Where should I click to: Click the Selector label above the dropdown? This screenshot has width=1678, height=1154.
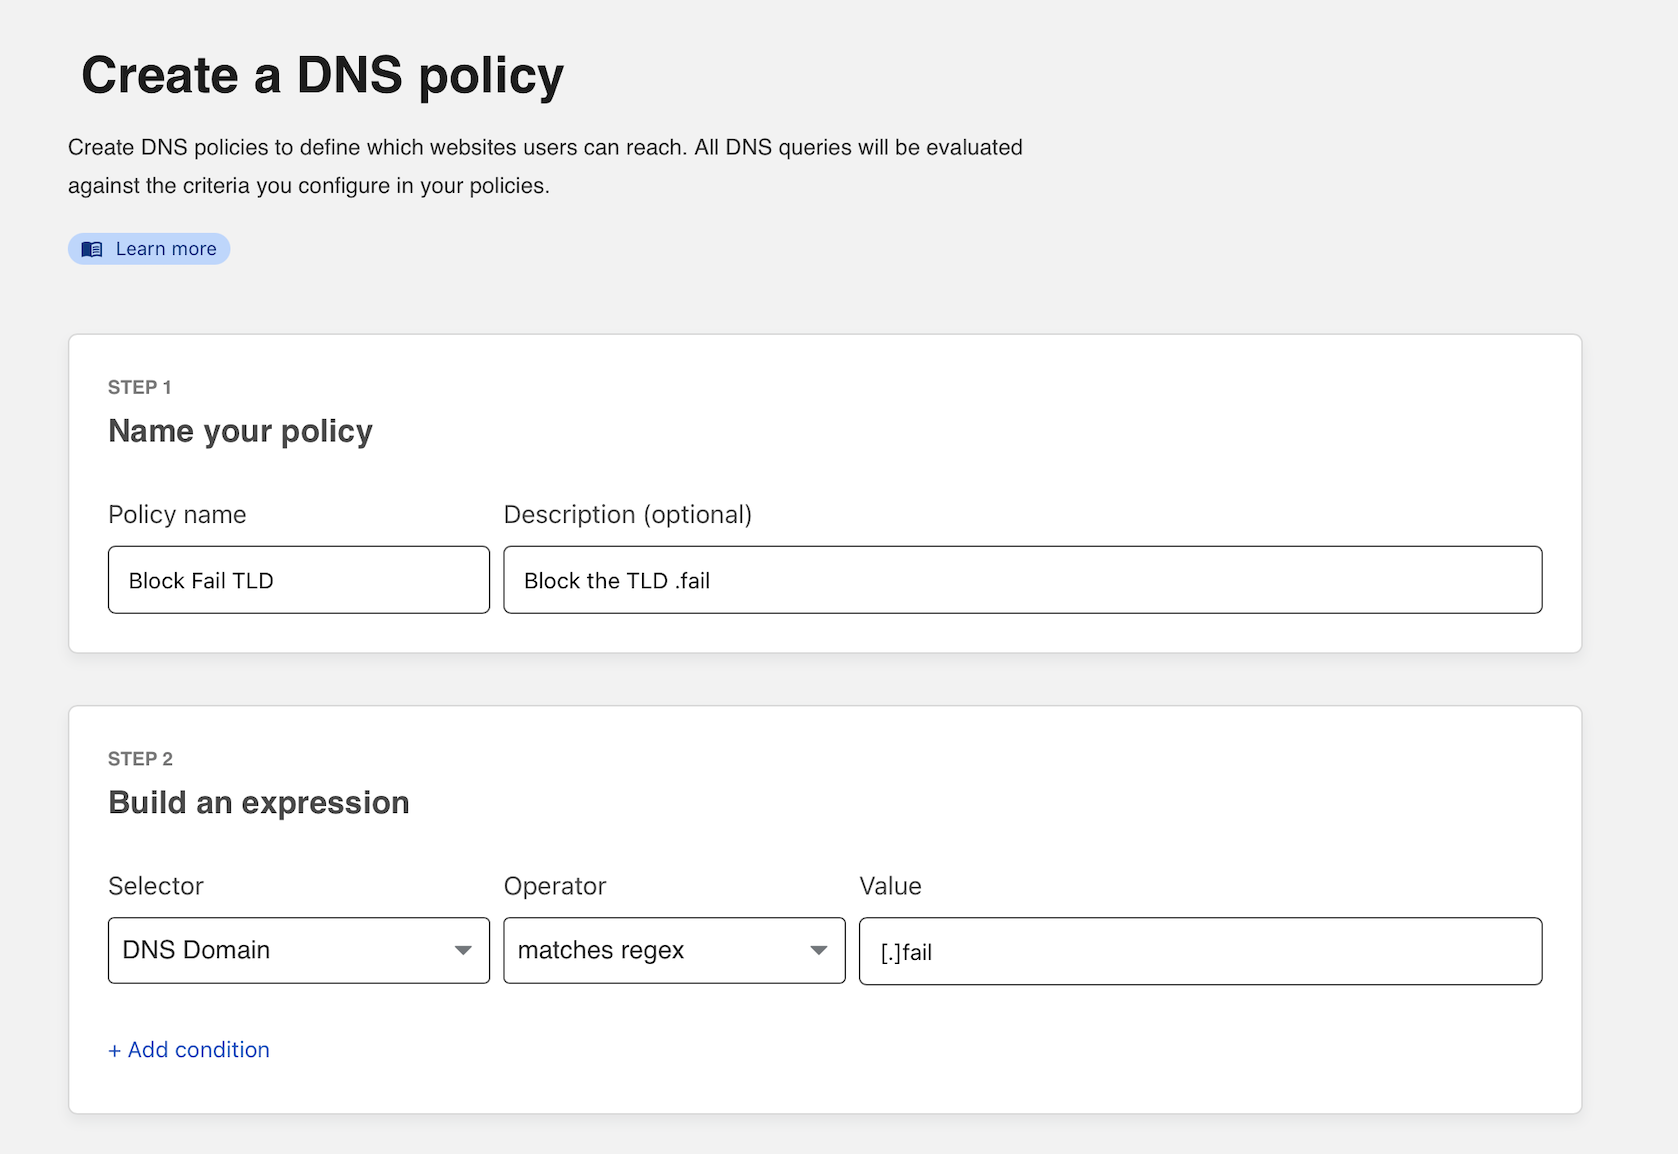point(155,885)
